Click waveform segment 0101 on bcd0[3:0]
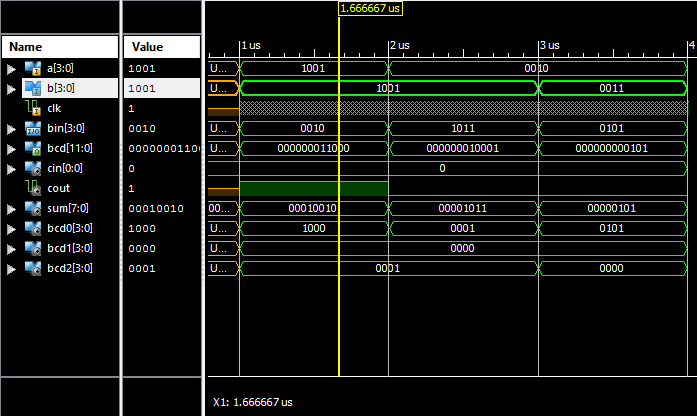697x416 pixels. (x=612, y=228)
